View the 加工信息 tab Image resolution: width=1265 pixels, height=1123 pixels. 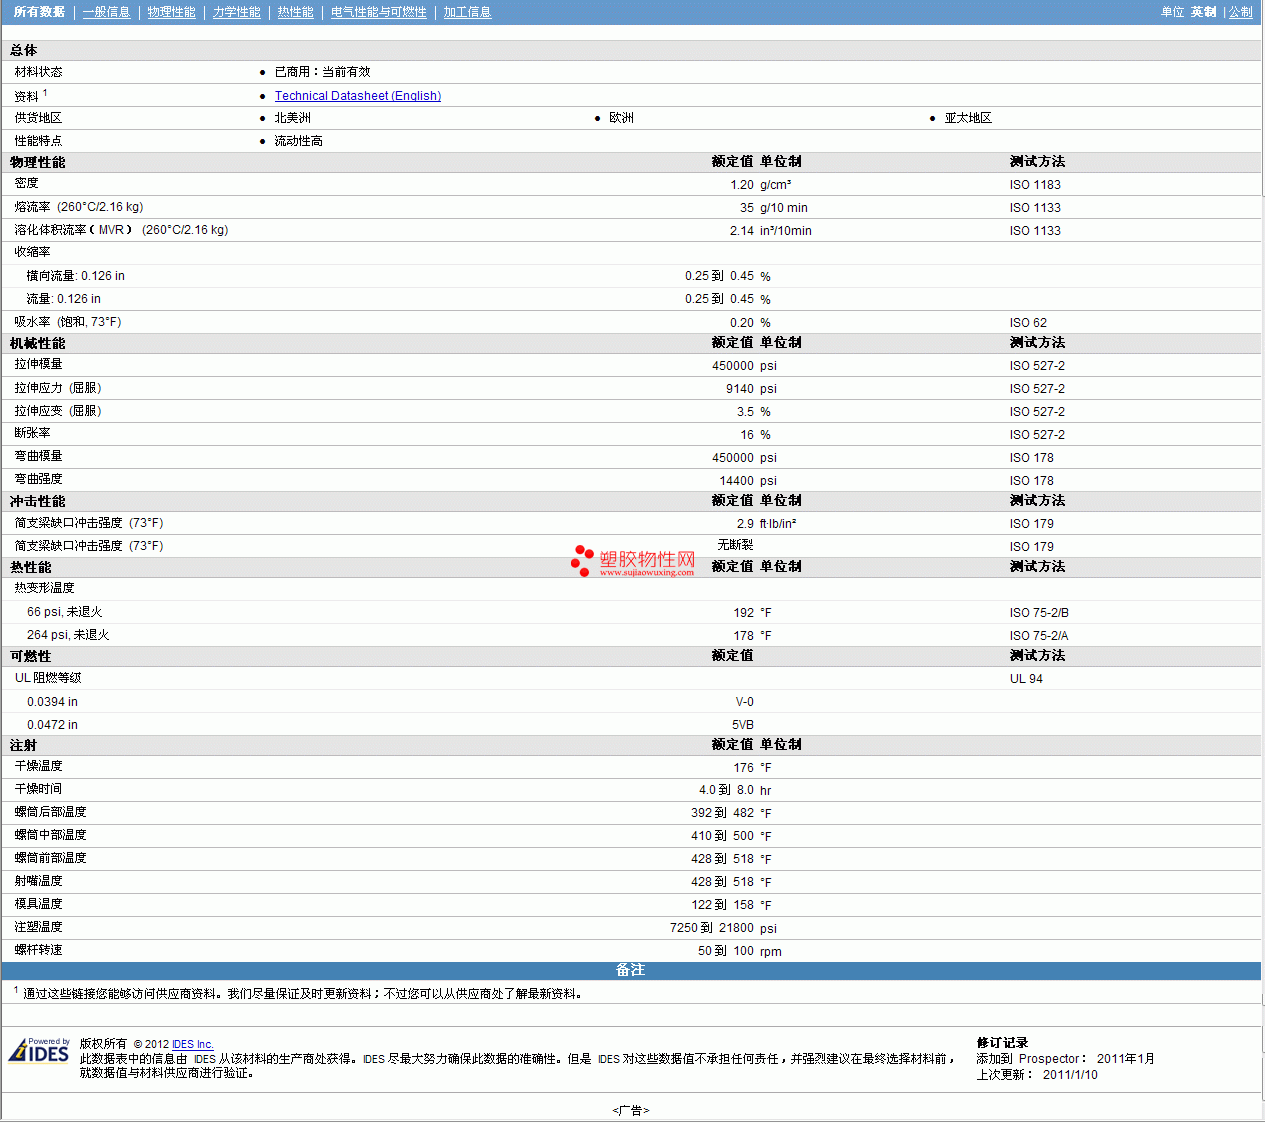[467, 12]
